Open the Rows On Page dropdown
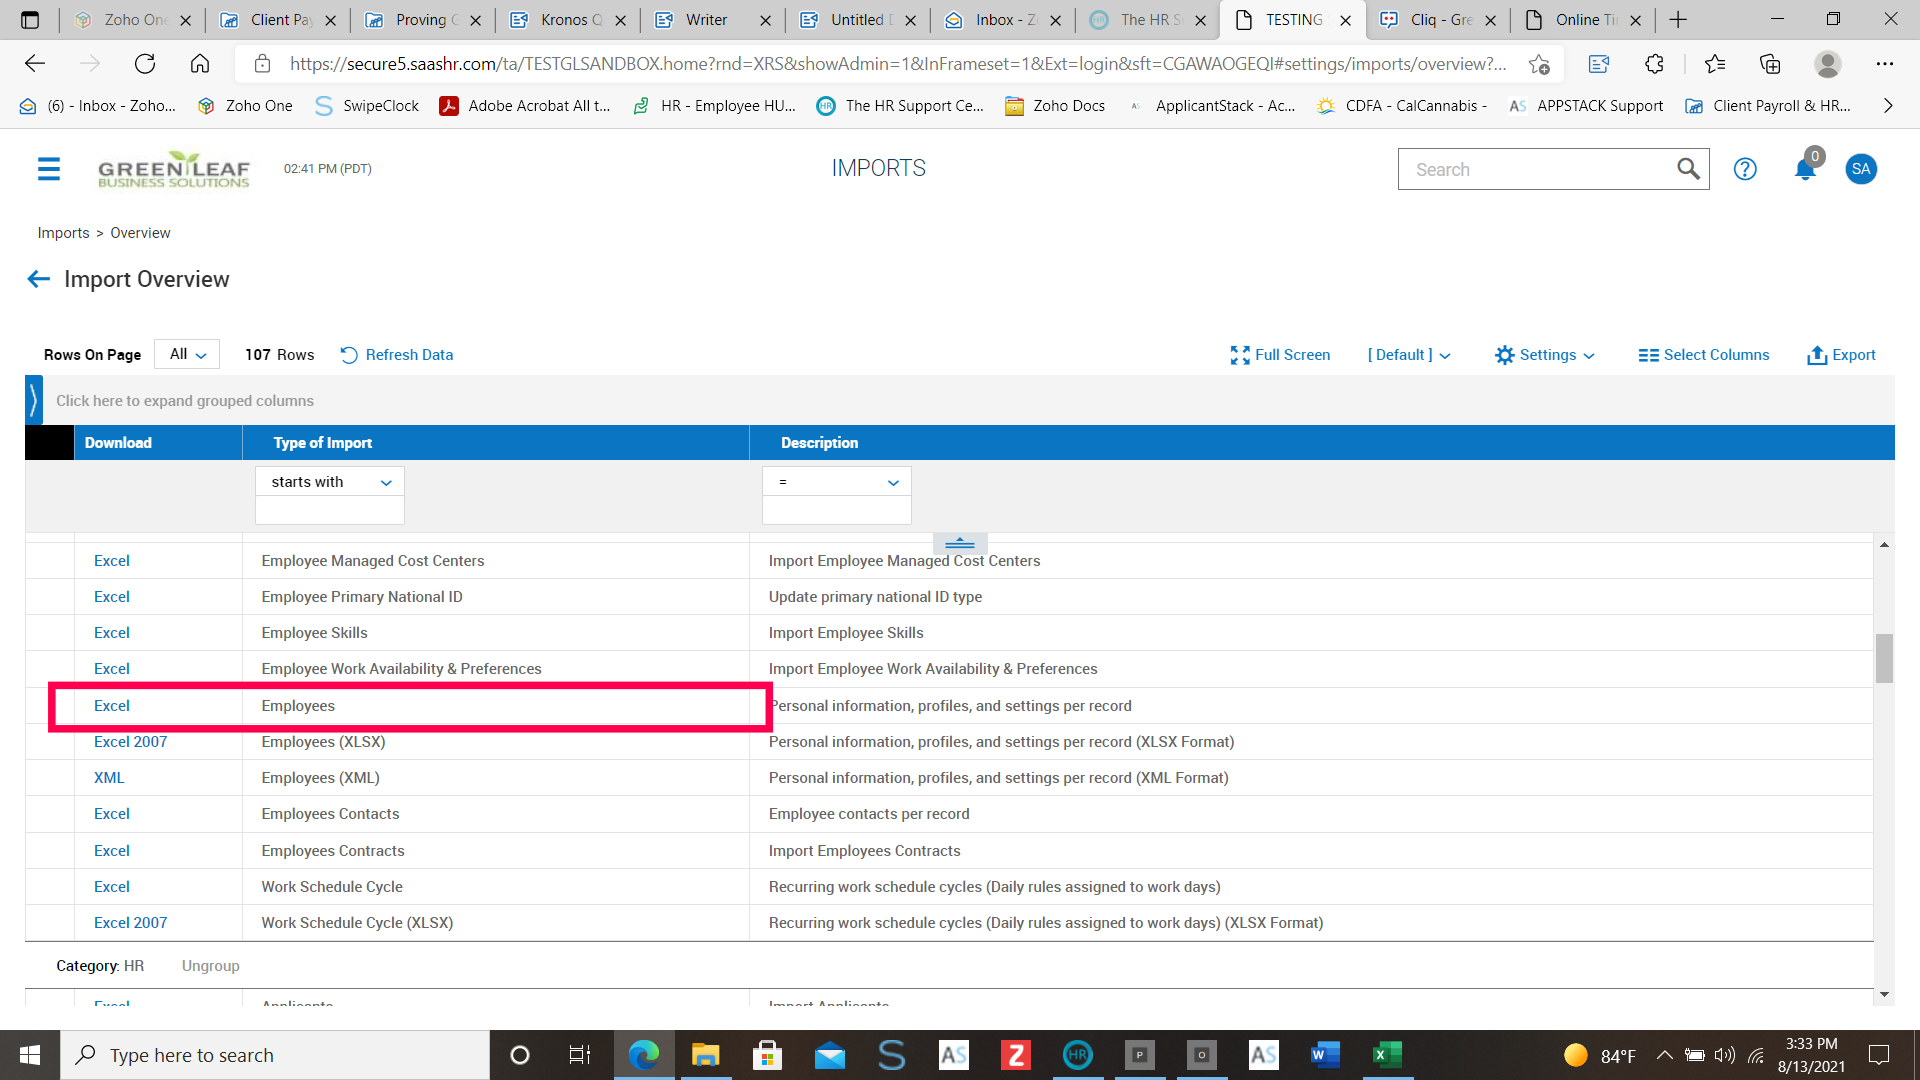 [187, 354]
